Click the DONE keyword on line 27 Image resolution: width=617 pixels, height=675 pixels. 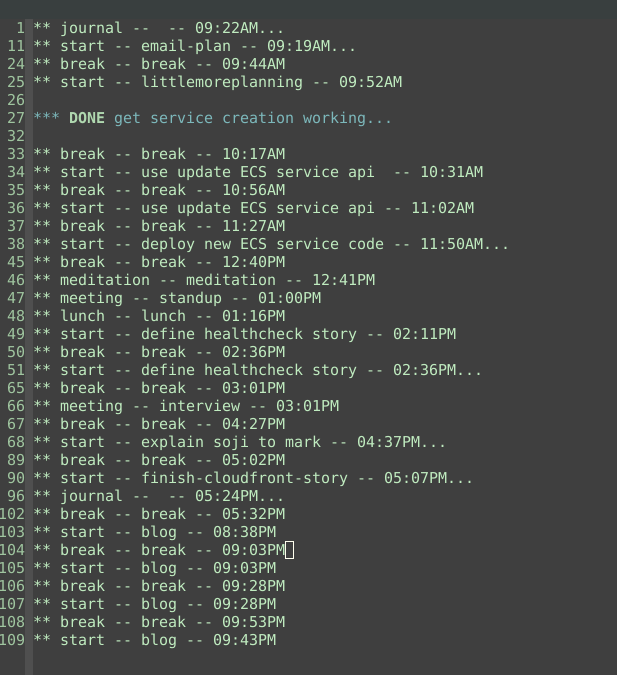(x=87, y=118)
